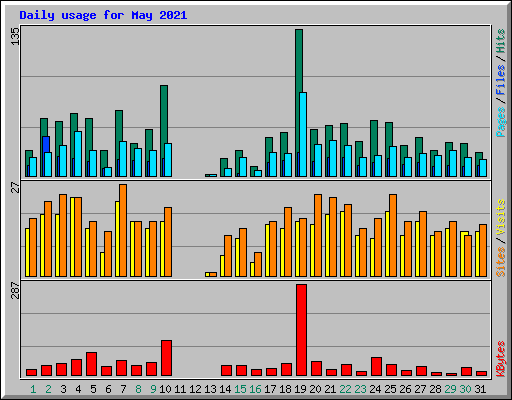Select the red KBytes bar for day 10

pos(166,358)
